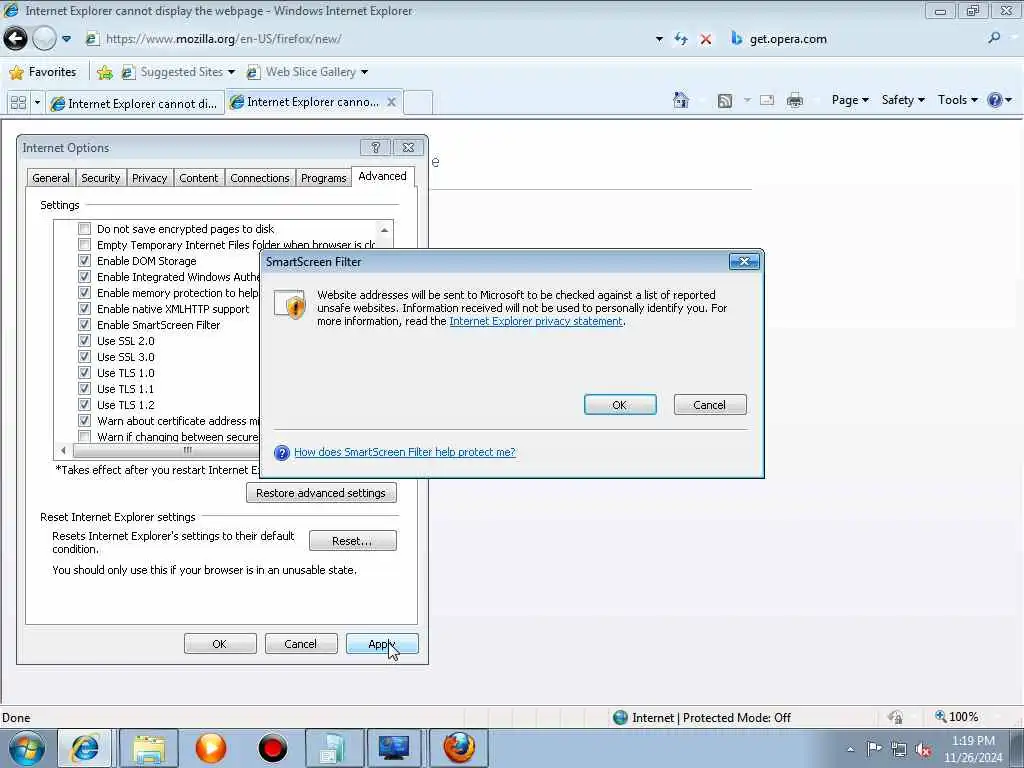Viewport: 1024px width, 768px height.
Task: Open Windows Explorer folder taskbar icon
Action: click(x=149, y=748)
